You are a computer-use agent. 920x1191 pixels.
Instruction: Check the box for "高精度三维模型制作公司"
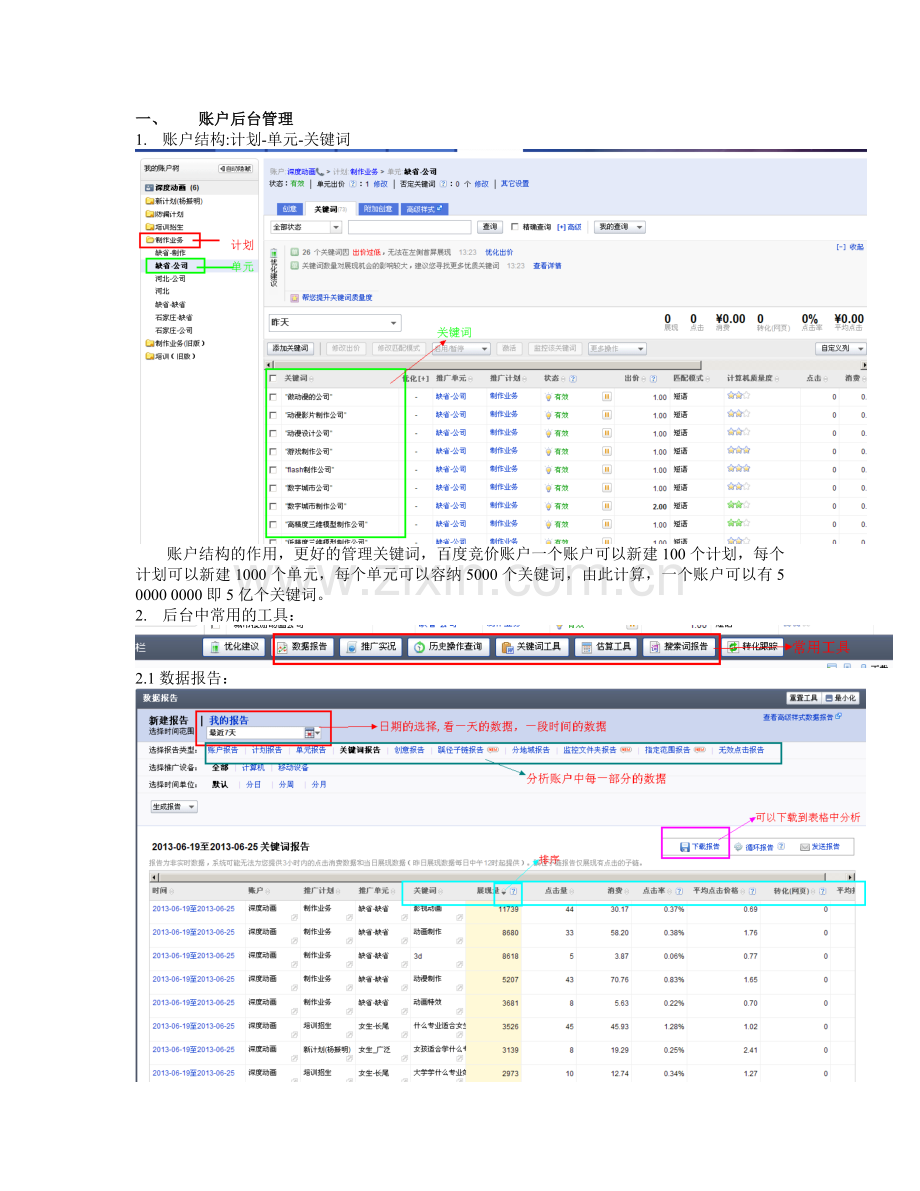click(273, 525)
